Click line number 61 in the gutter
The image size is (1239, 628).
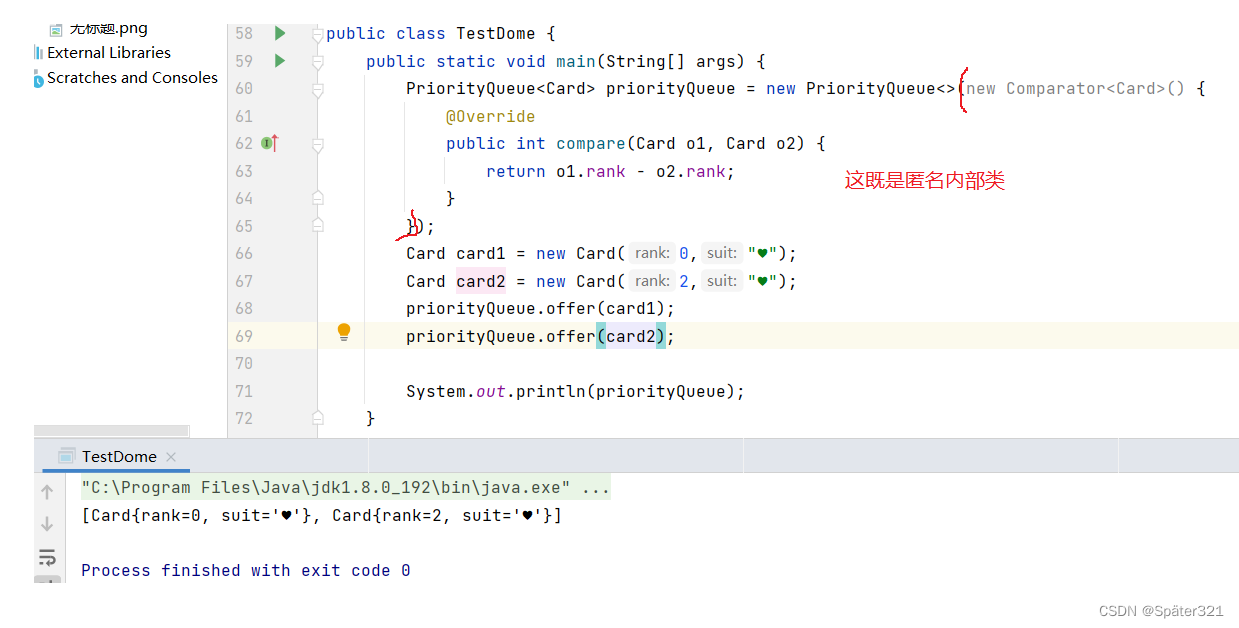[244, 117]
